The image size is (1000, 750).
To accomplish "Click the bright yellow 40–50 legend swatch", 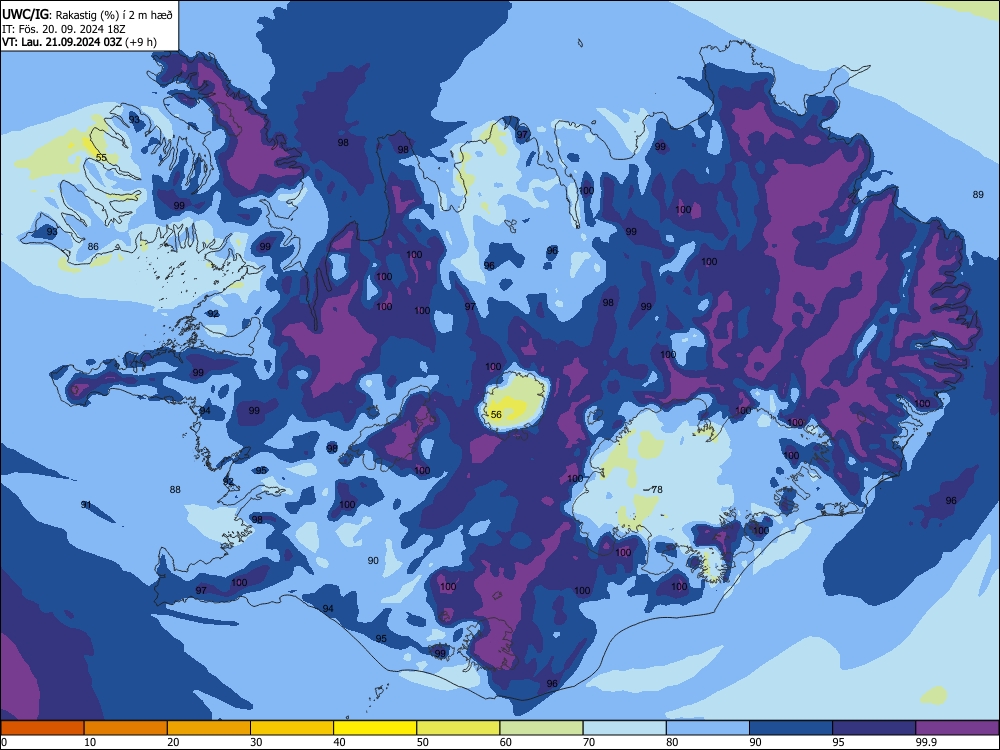I will pos(375,728).
